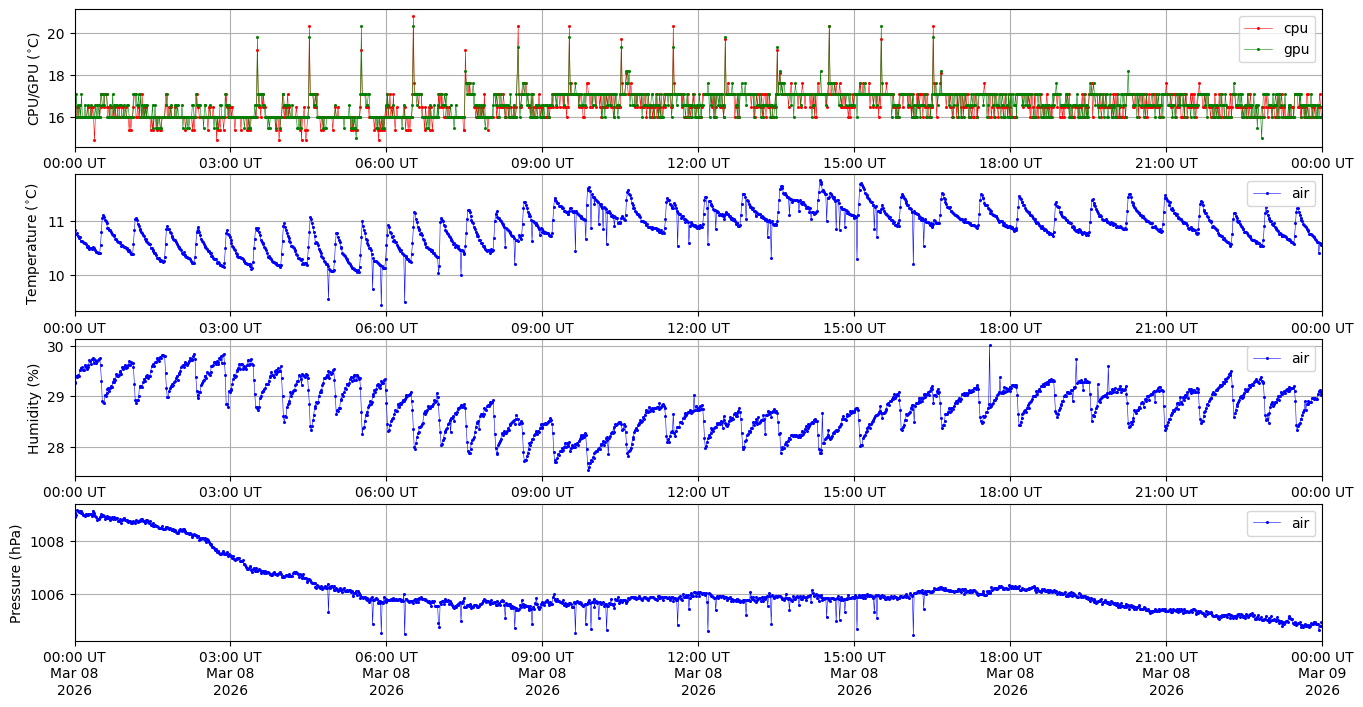The width and height of the screenshot is (1363, 707).
Task: Click the CPU/GPU (°C) y-axis label
Action: [34, 79]
